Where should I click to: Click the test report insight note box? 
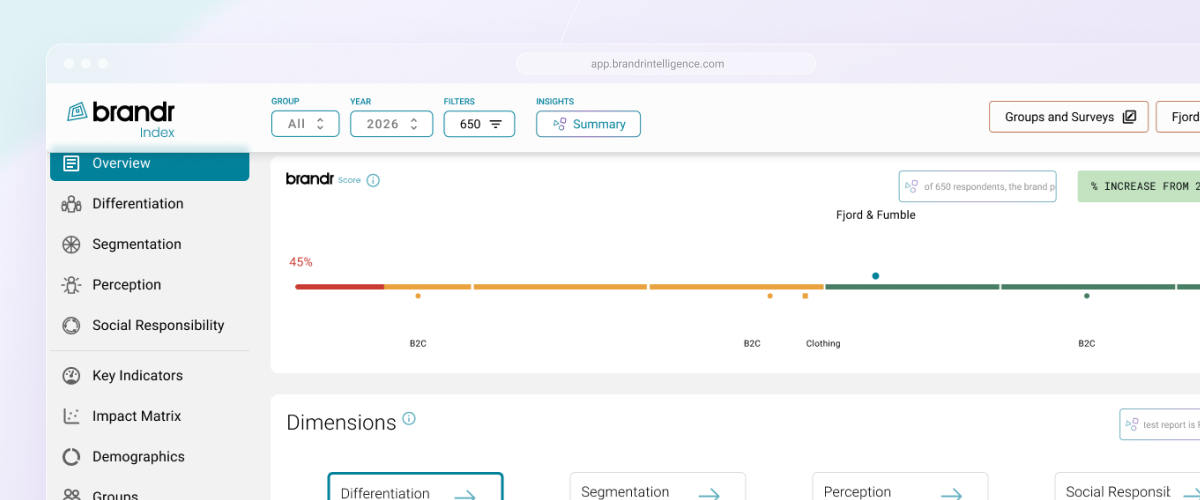tap(1159, 424)
